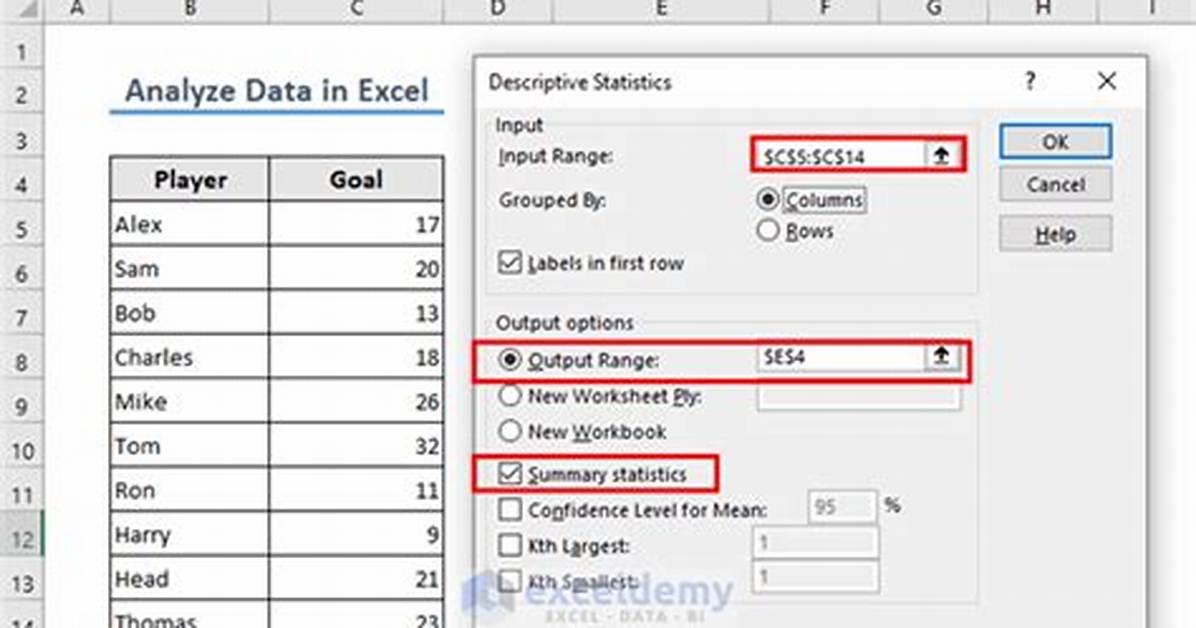This screenshot has width=1196, height=628.
Task: Select the Columns grouping radio button
Action: click(767, 199)
